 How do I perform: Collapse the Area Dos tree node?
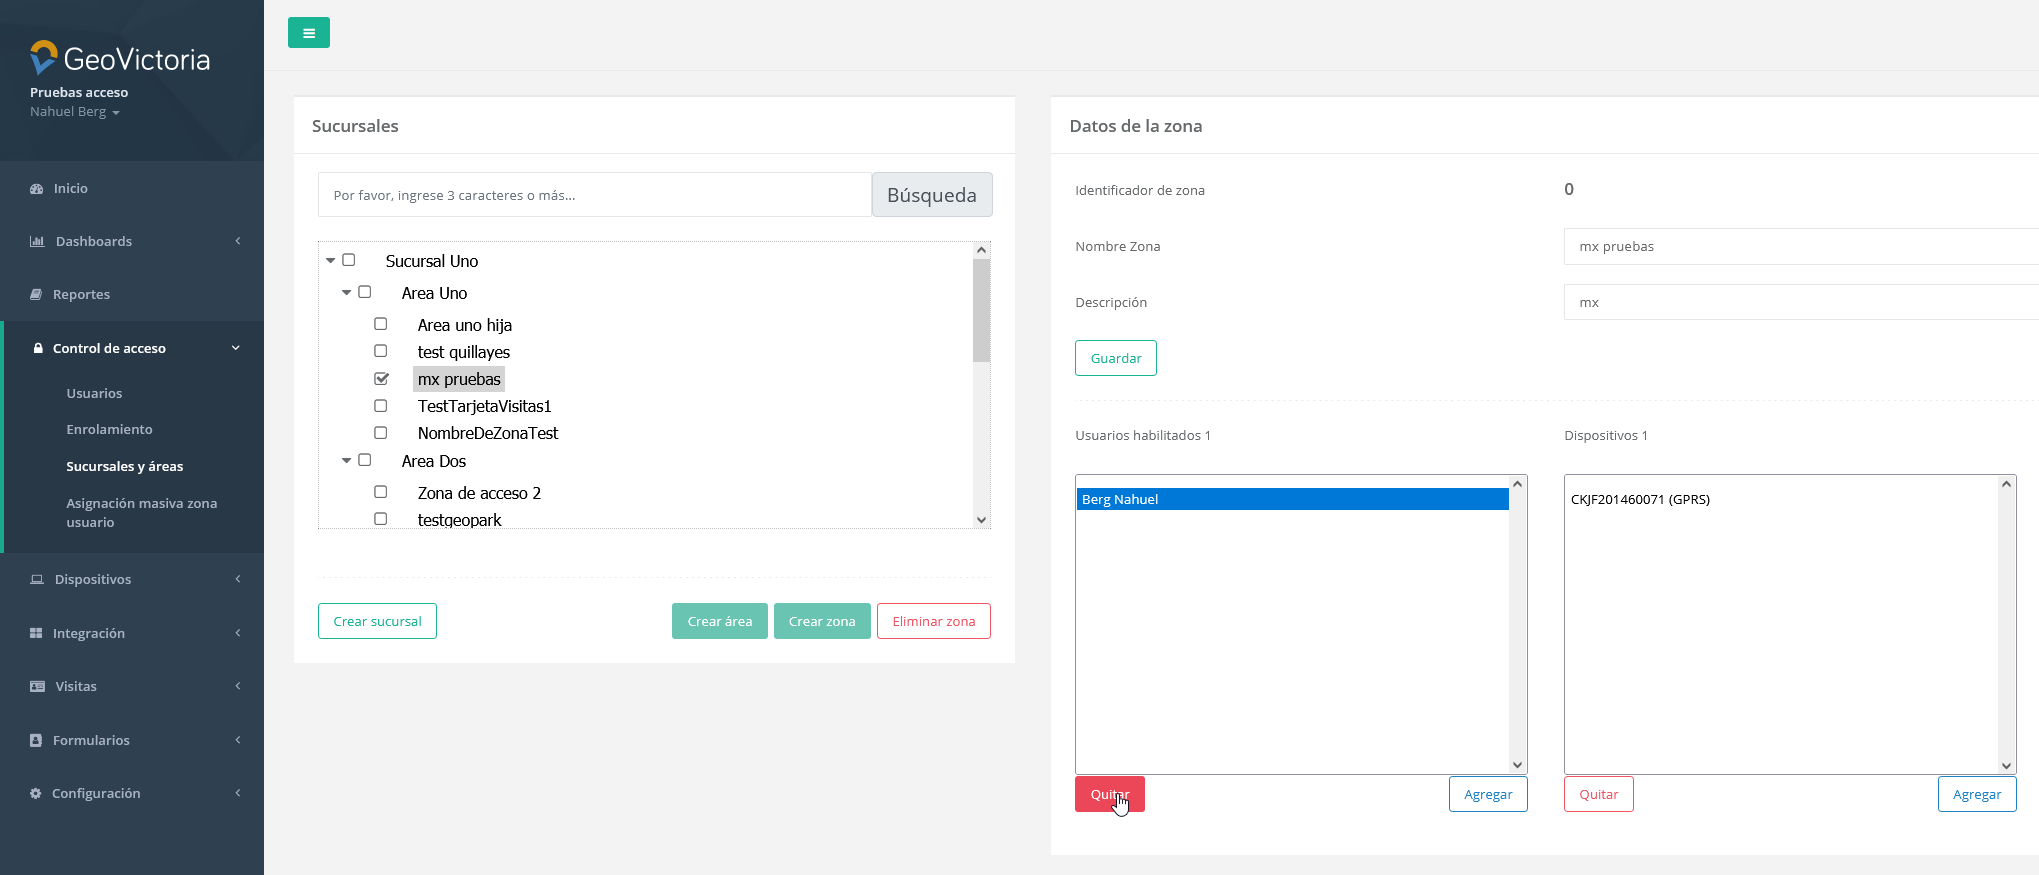[347, 460]
